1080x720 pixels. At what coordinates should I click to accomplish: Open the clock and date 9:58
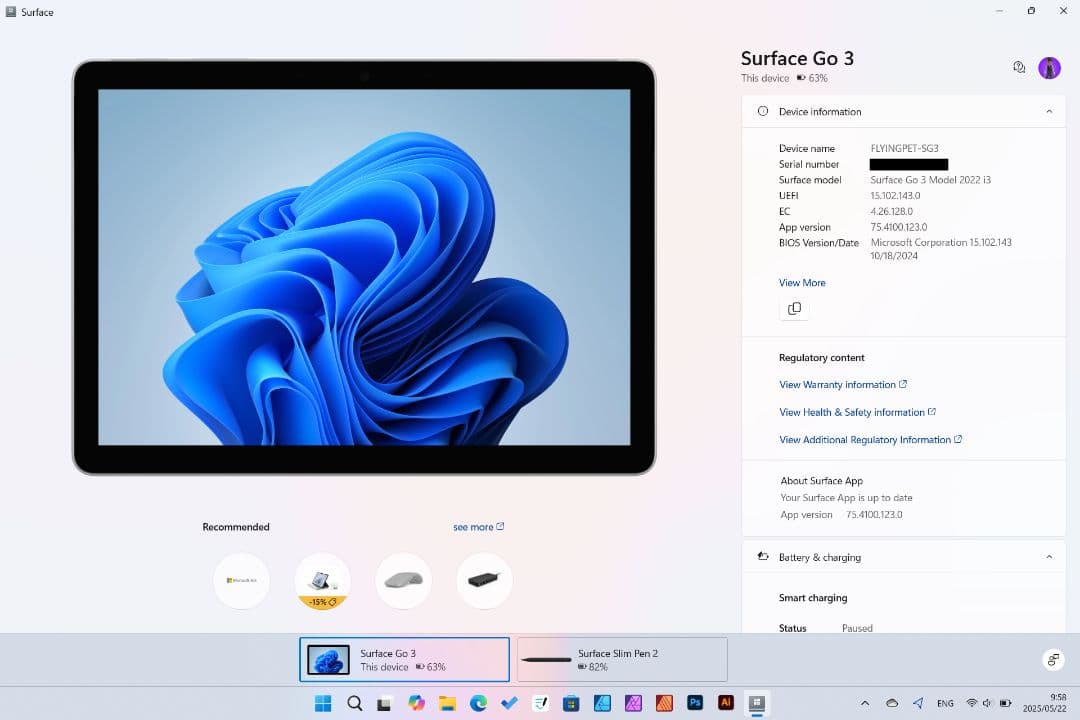point(1044,703)
